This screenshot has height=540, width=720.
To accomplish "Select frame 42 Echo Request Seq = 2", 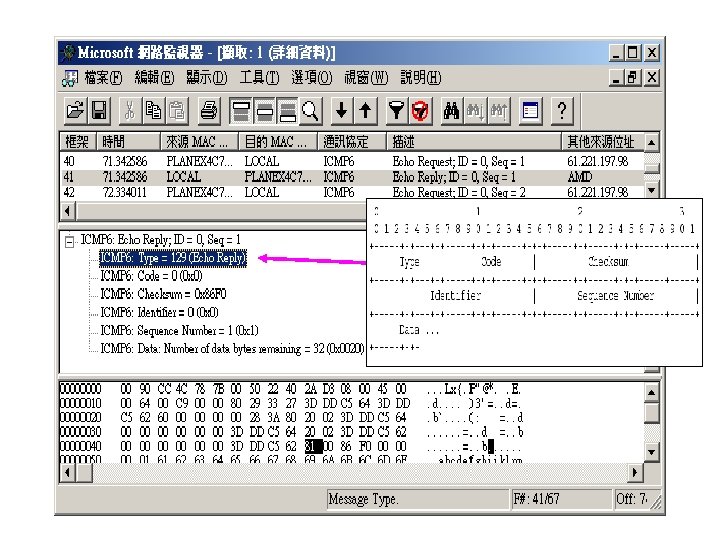I will (352, 192).
